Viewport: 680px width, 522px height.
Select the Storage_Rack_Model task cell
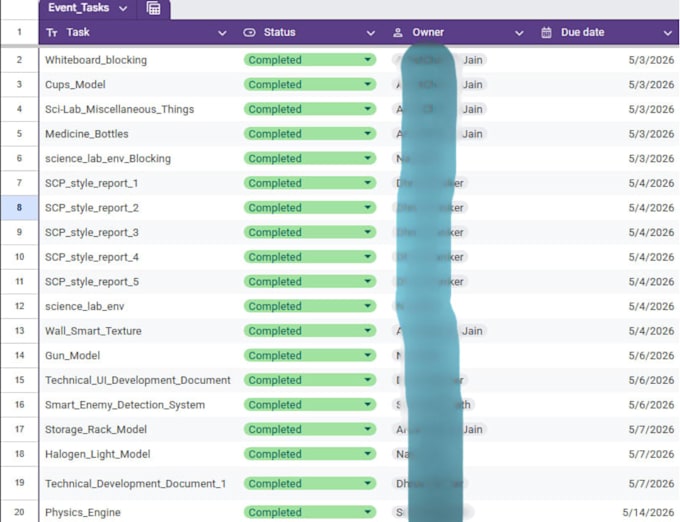click(x=138, y=430)
